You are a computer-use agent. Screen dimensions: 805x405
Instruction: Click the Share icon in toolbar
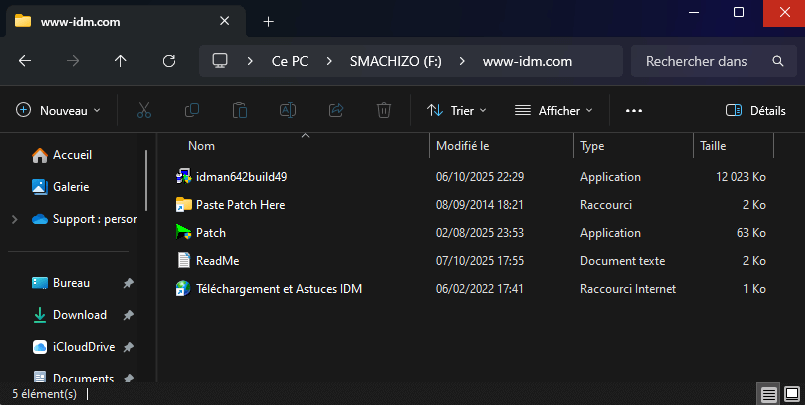tap(336, 110)
